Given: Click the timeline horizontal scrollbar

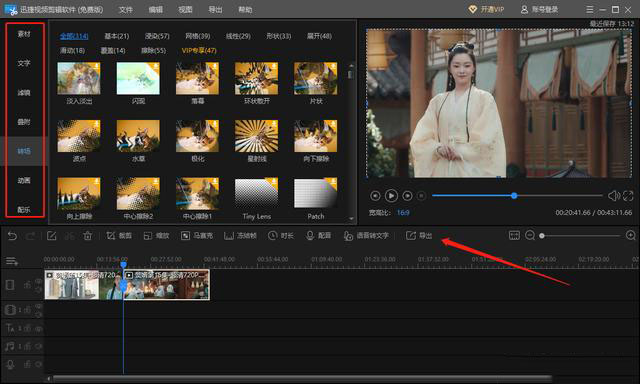Looking at the screenshot, I should (x=302, y=378).
